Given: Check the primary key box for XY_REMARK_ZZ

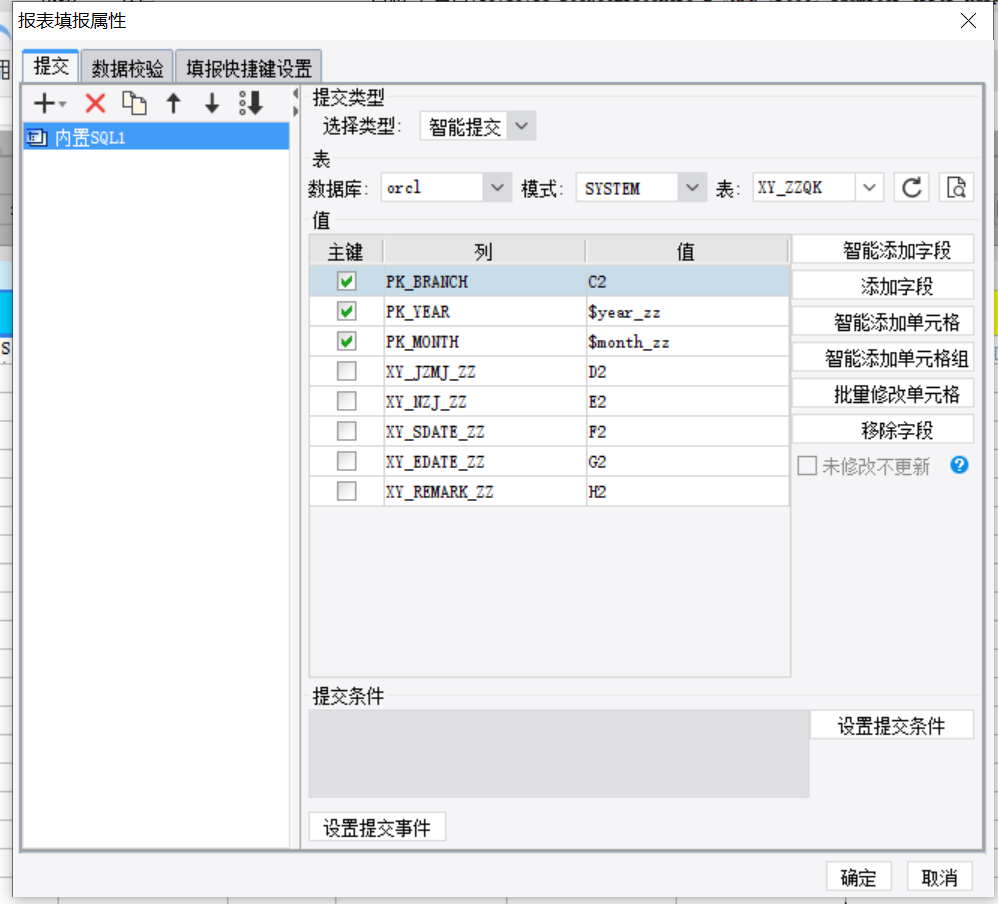Looking at the screenshot, I should click(x=346, y=491).
